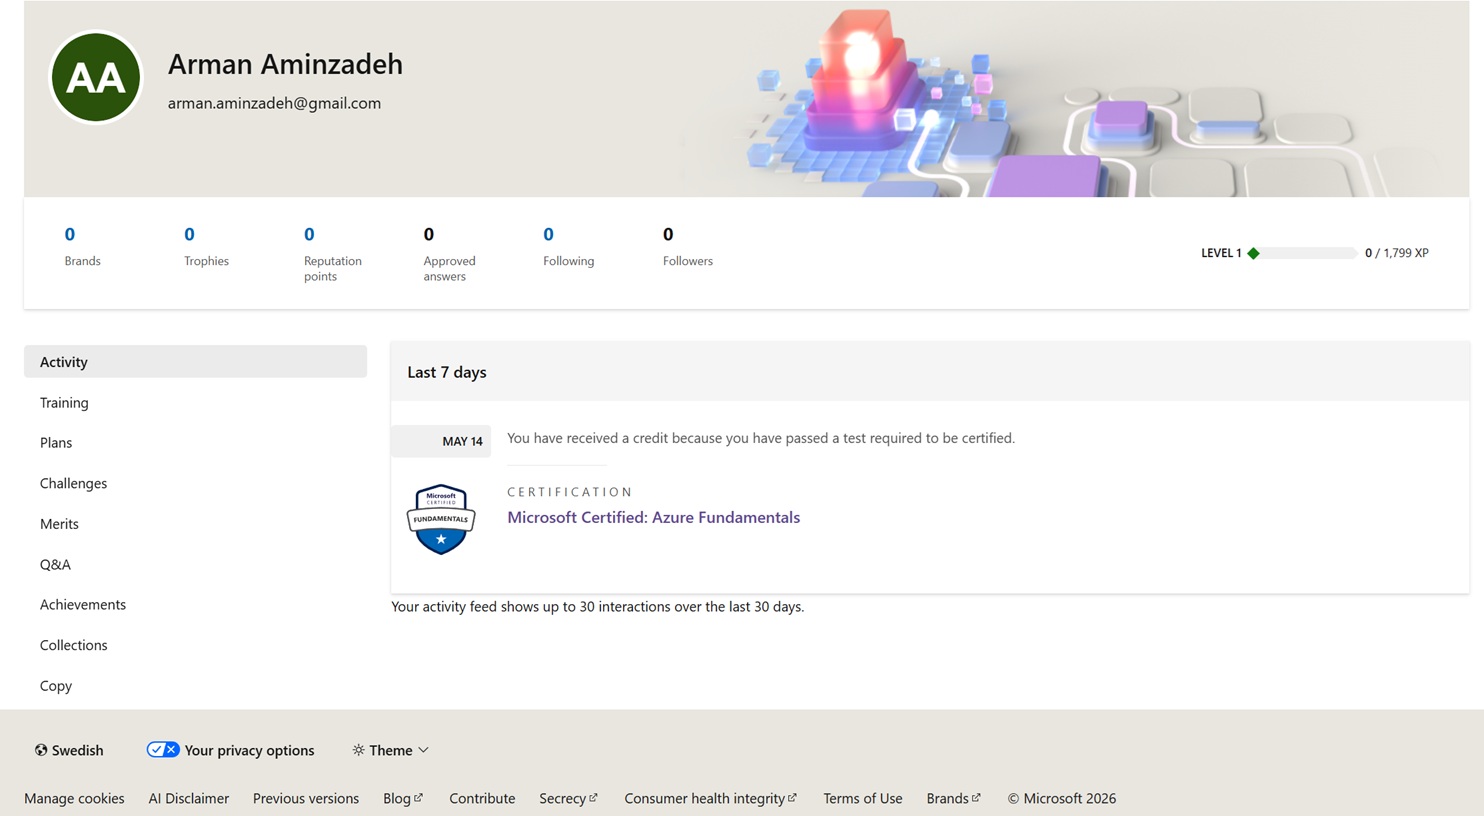The image size is (1484, 816).
Task: Click the sun icon beside Theme
Action: (358, 750)
